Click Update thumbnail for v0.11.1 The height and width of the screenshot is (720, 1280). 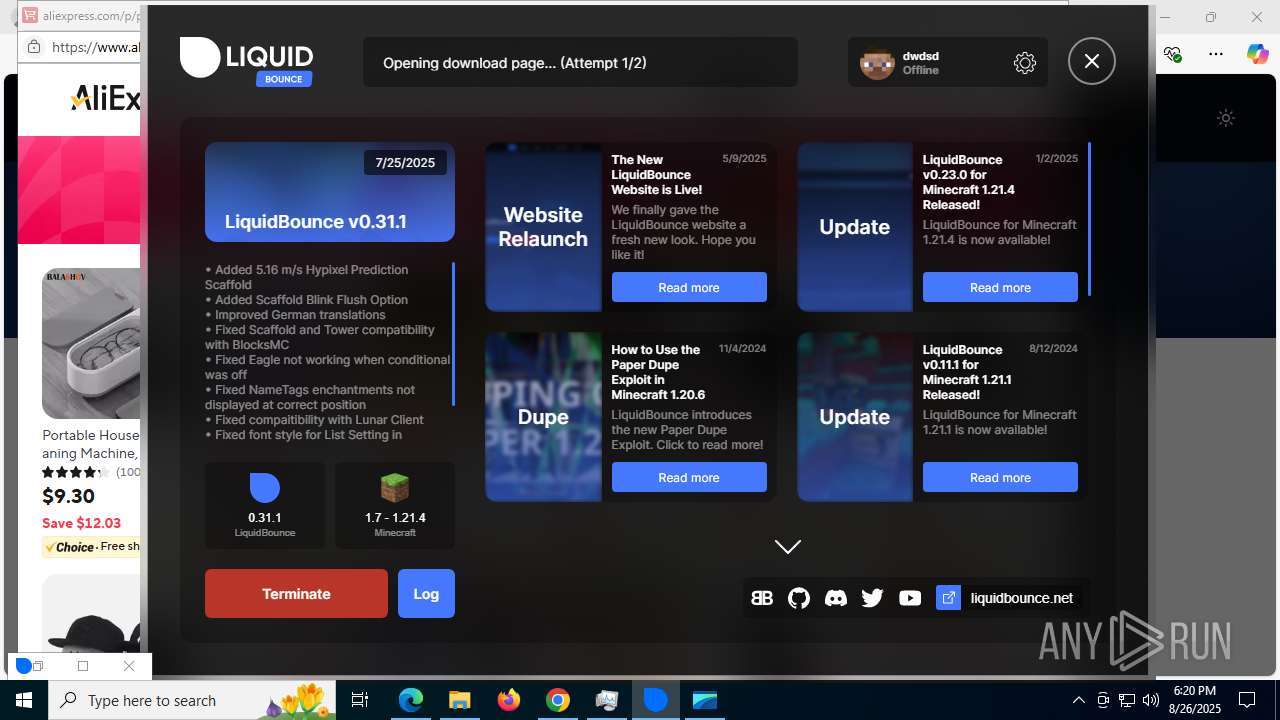[855, 417]
